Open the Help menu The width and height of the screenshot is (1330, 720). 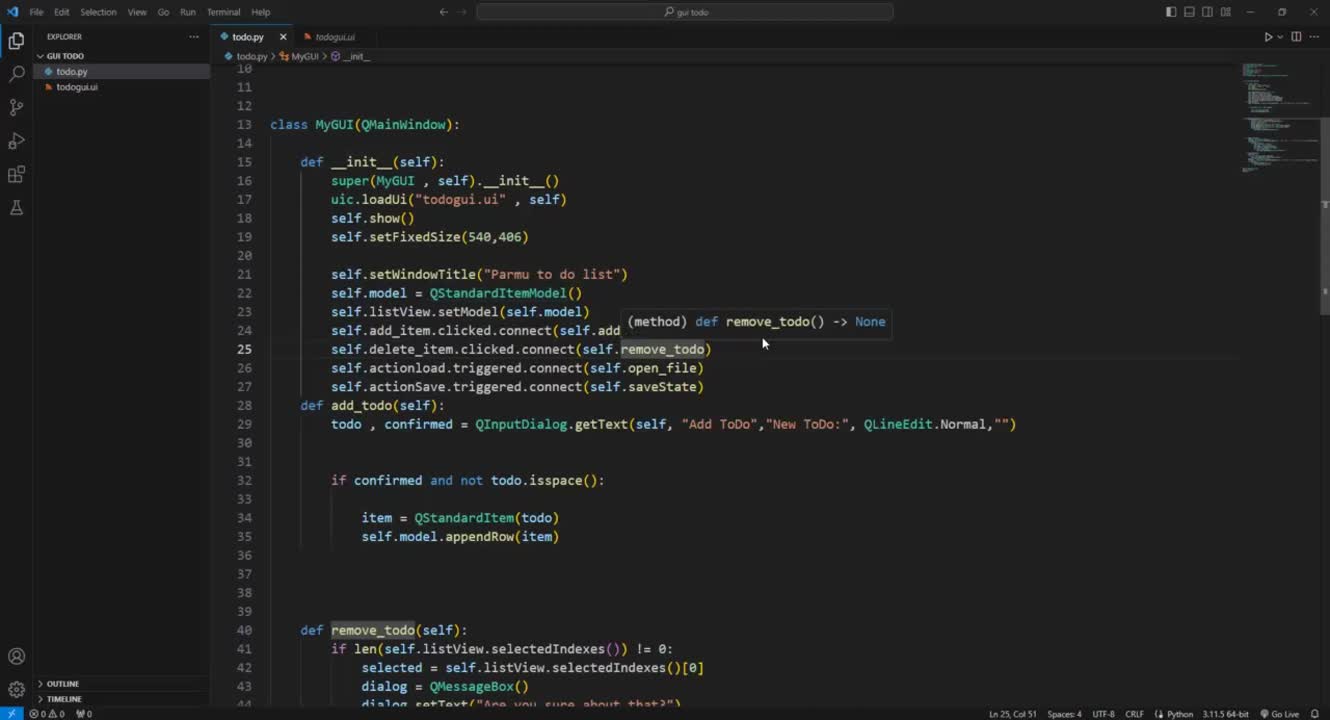pos(260,12)
